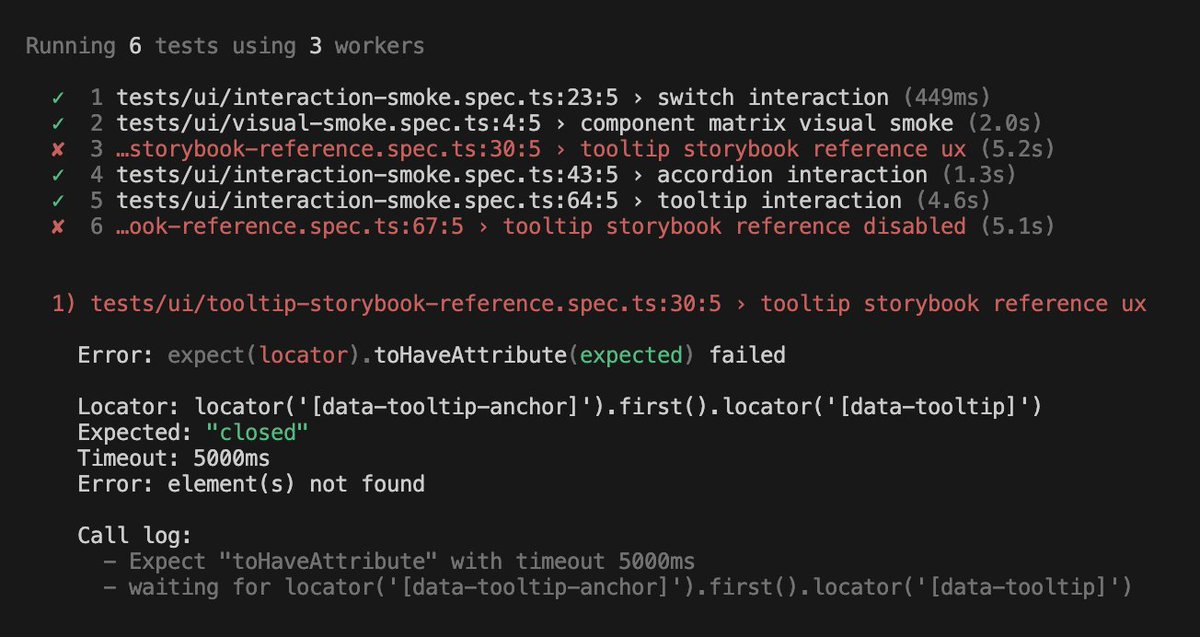Click the (1.3s) duration value
Viewport: 1200px width, 637px height.
click(x=979, y=175)
